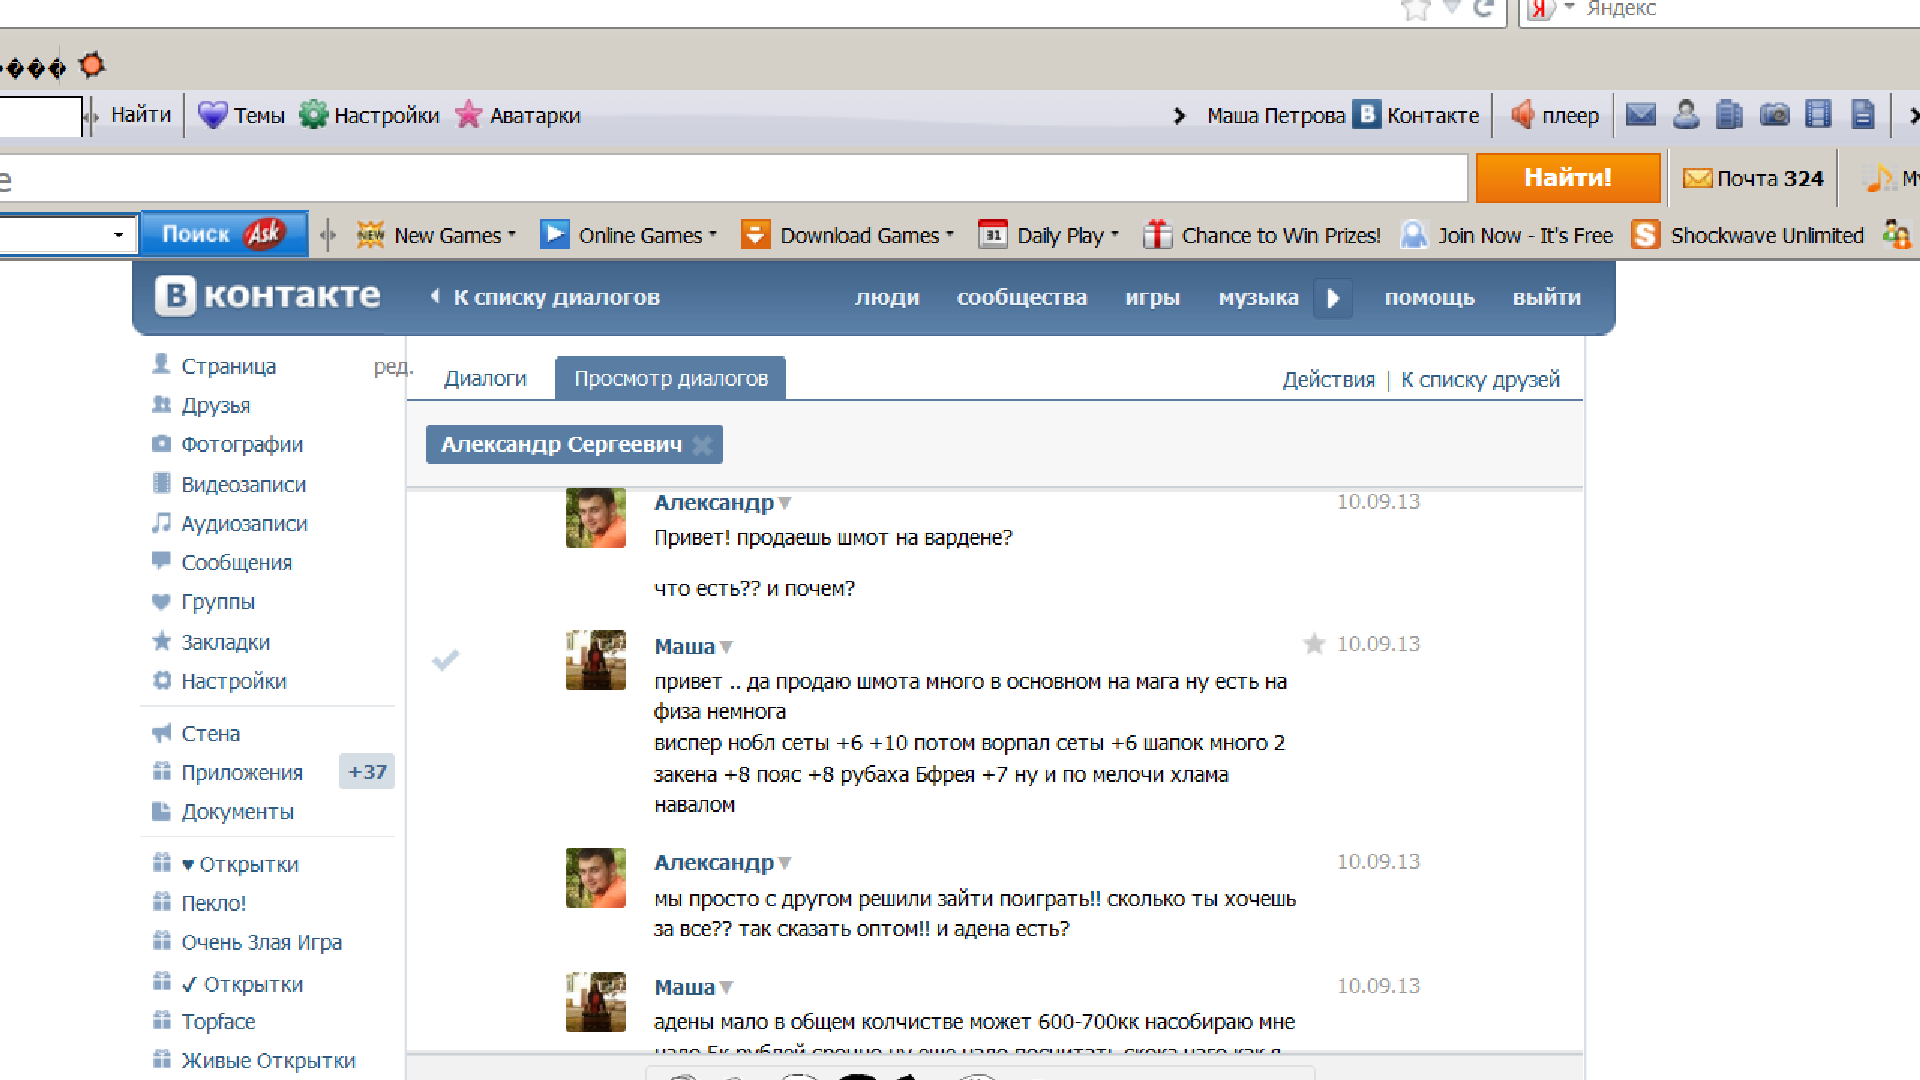Open игры in top menu

tap(1152, 298)
